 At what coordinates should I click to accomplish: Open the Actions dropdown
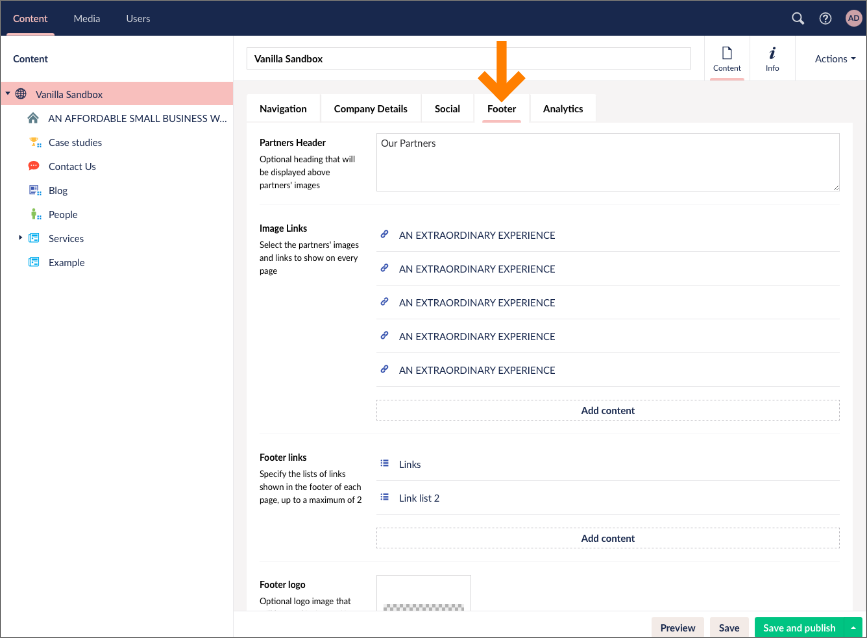pyautogui.click(x=834, y=59)
